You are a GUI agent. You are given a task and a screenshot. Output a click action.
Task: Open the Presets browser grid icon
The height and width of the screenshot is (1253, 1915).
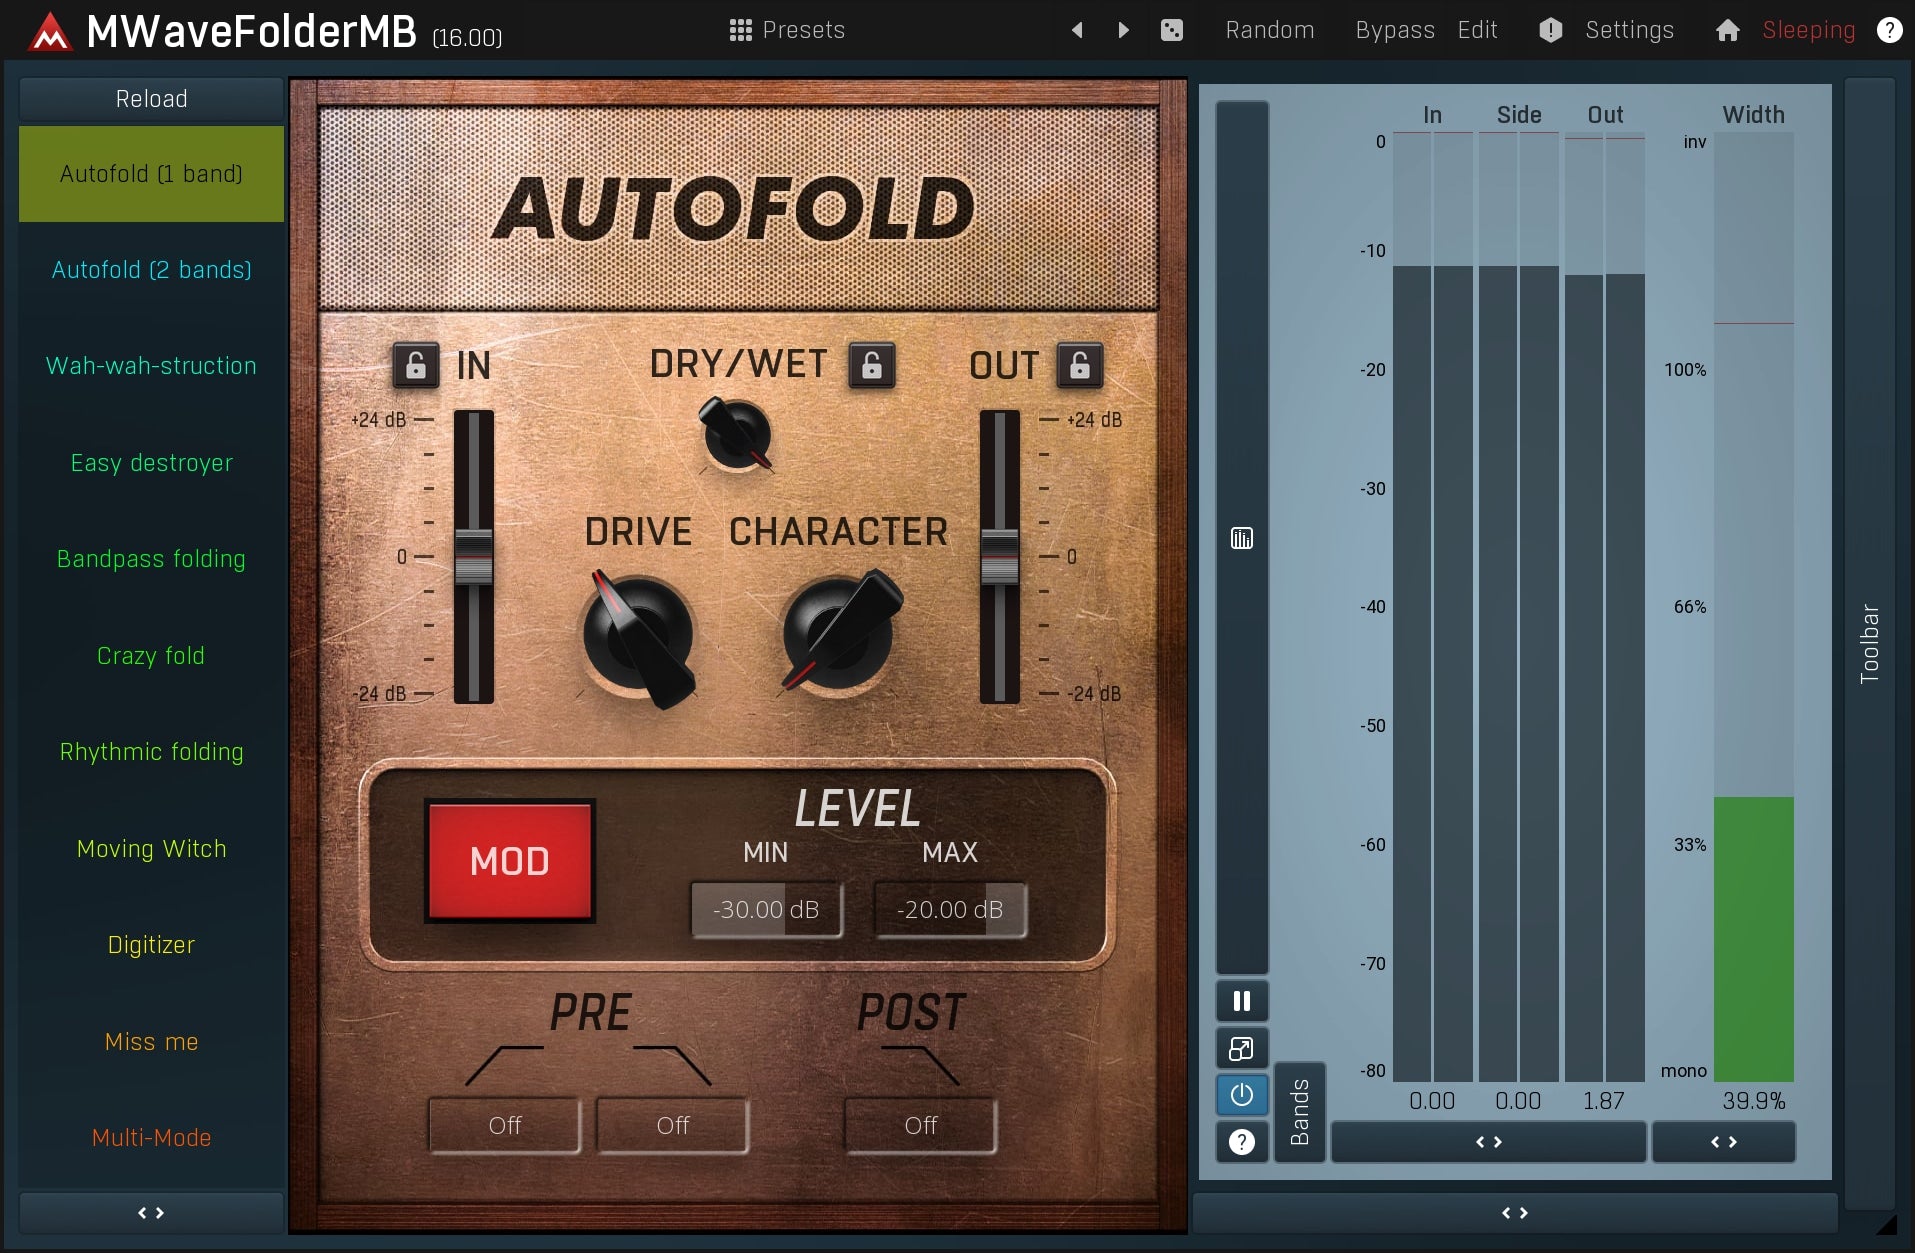tap(742, 30)
